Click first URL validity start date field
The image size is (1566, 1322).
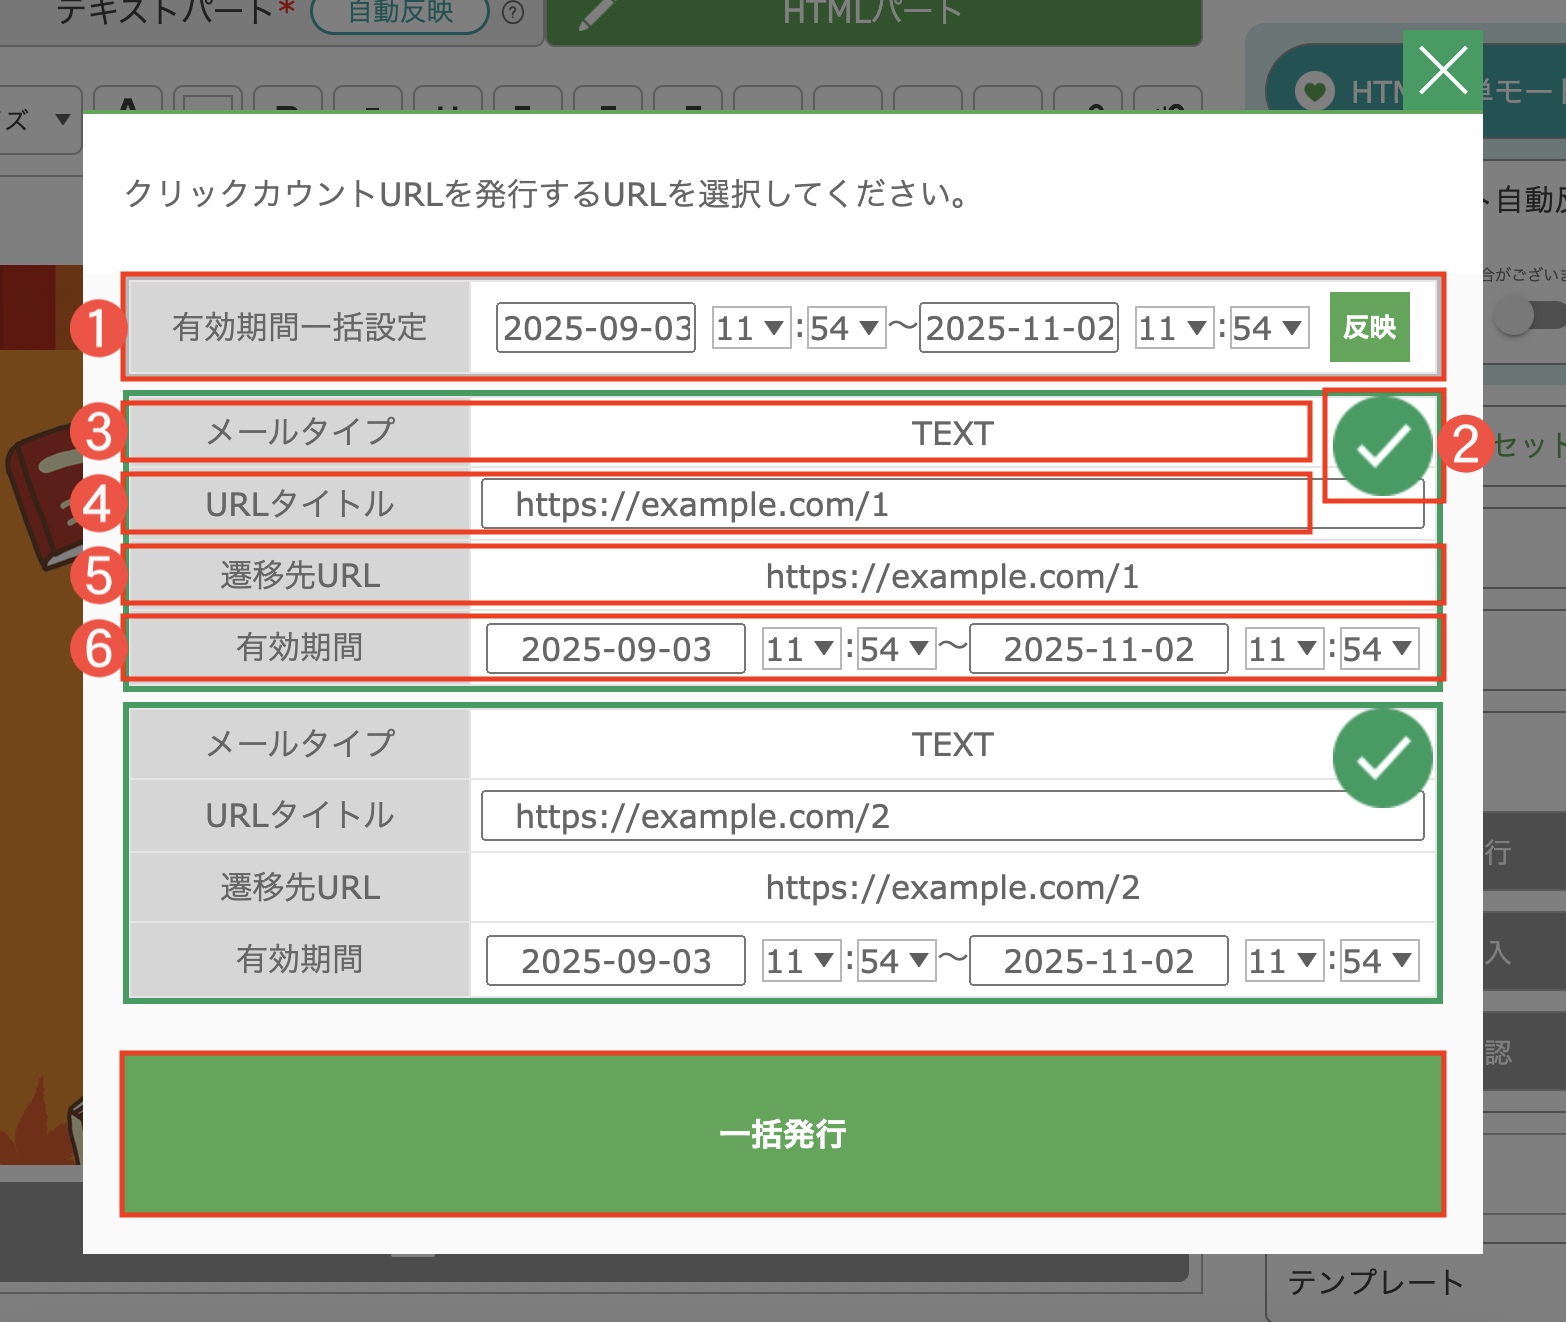(x=615, y=649)
